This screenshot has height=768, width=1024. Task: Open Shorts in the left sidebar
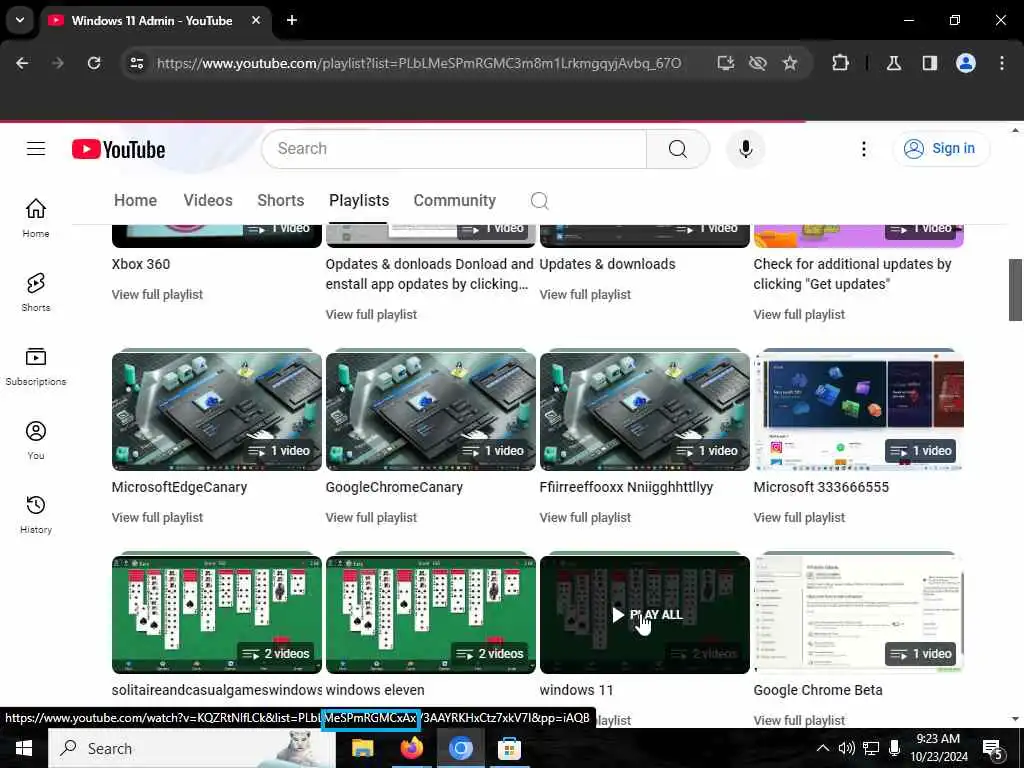click(36, 292)
